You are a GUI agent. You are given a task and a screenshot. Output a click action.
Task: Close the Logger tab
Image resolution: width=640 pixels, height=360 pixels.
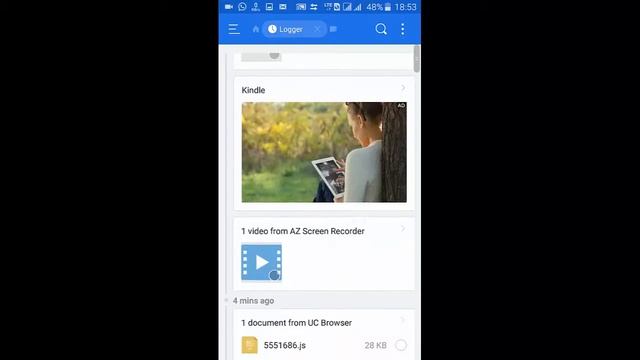click(x=317, y=29)
